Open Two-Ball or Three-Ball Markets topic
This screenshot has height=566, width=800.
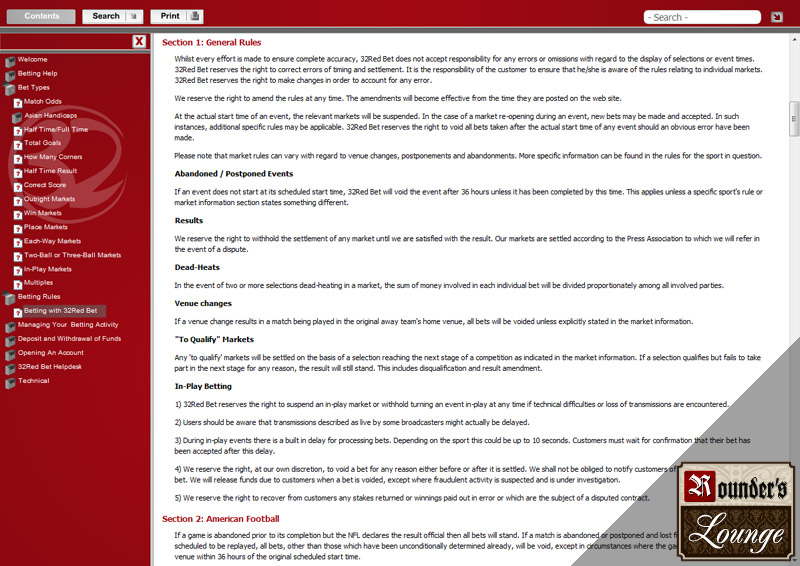tap(72, 255)
